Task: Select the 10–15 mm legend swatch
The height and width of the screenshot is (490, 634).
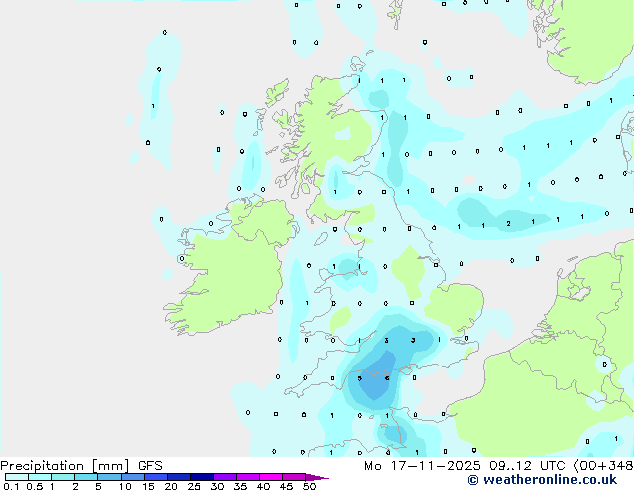Action: (x=133, y=477)
